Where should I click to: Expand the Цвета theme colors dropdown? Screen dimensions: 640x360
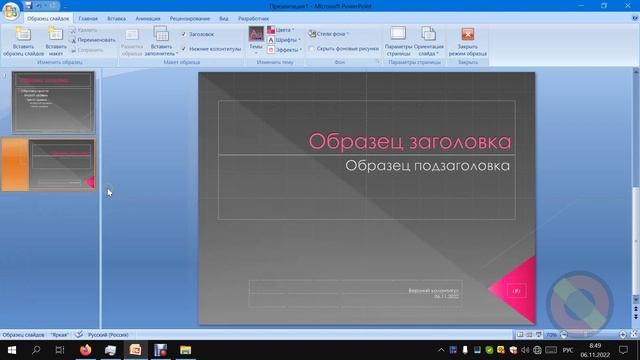coord(281,30)
